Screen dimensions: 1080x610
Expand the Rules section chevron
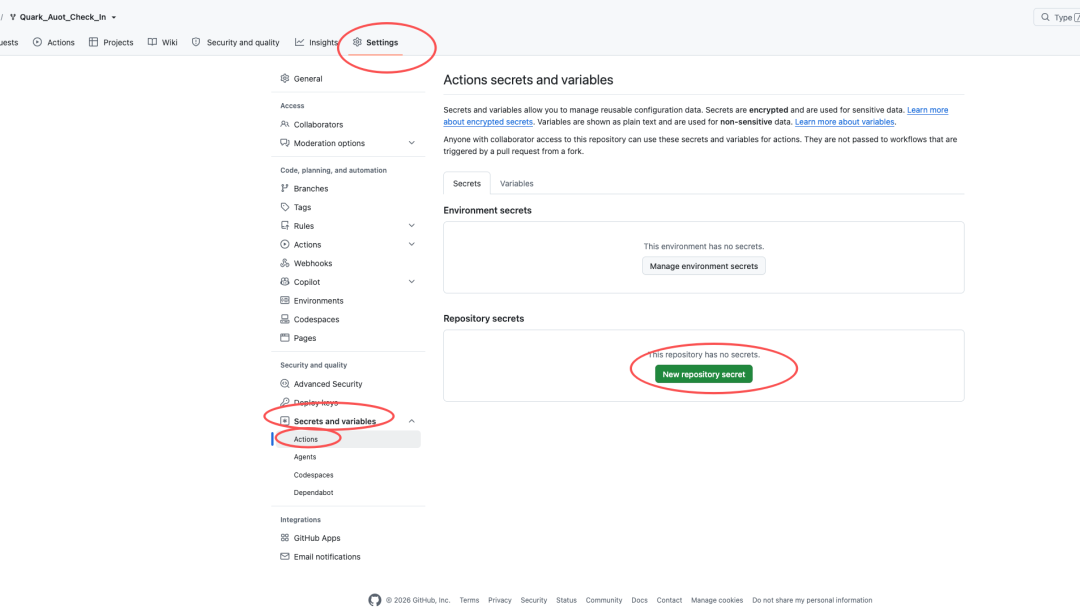(x=411, y=225)
